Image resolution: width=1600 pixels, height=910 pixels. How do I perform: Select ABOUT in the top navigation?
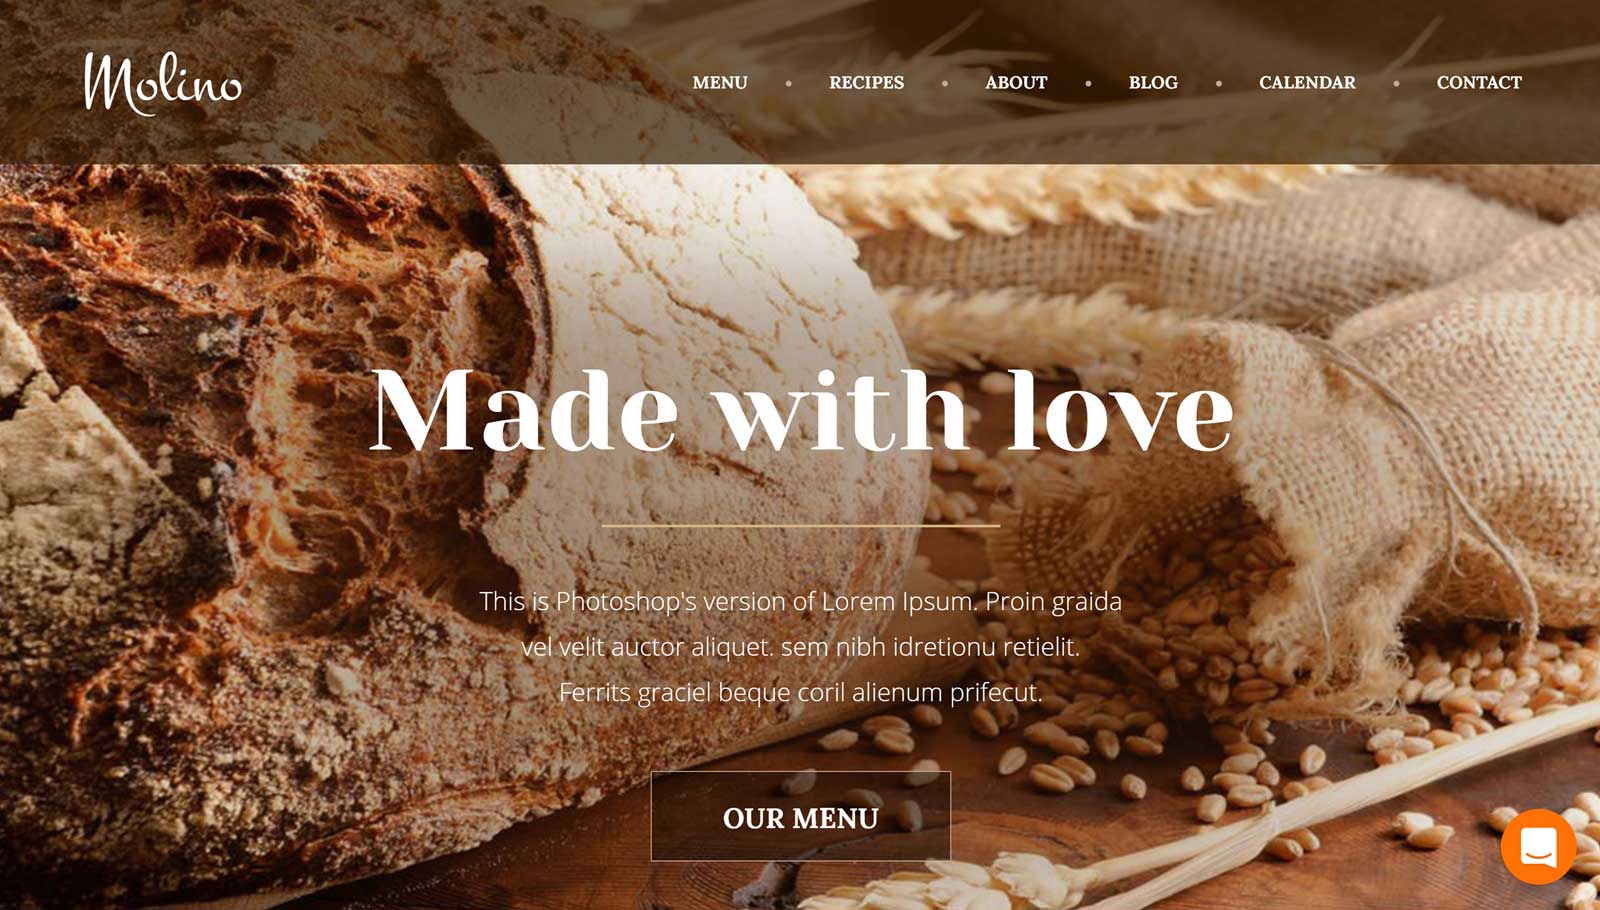[x=1016, y=83]
